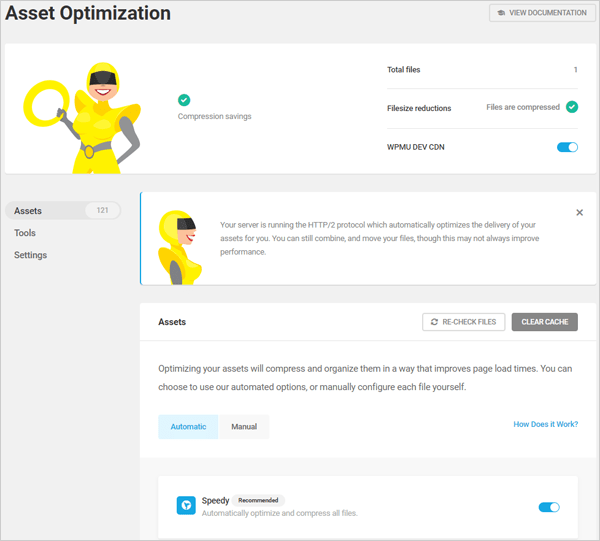Switch to the Manual tab
The width and height of the screenshot is (600, 541).
(244, 427)
